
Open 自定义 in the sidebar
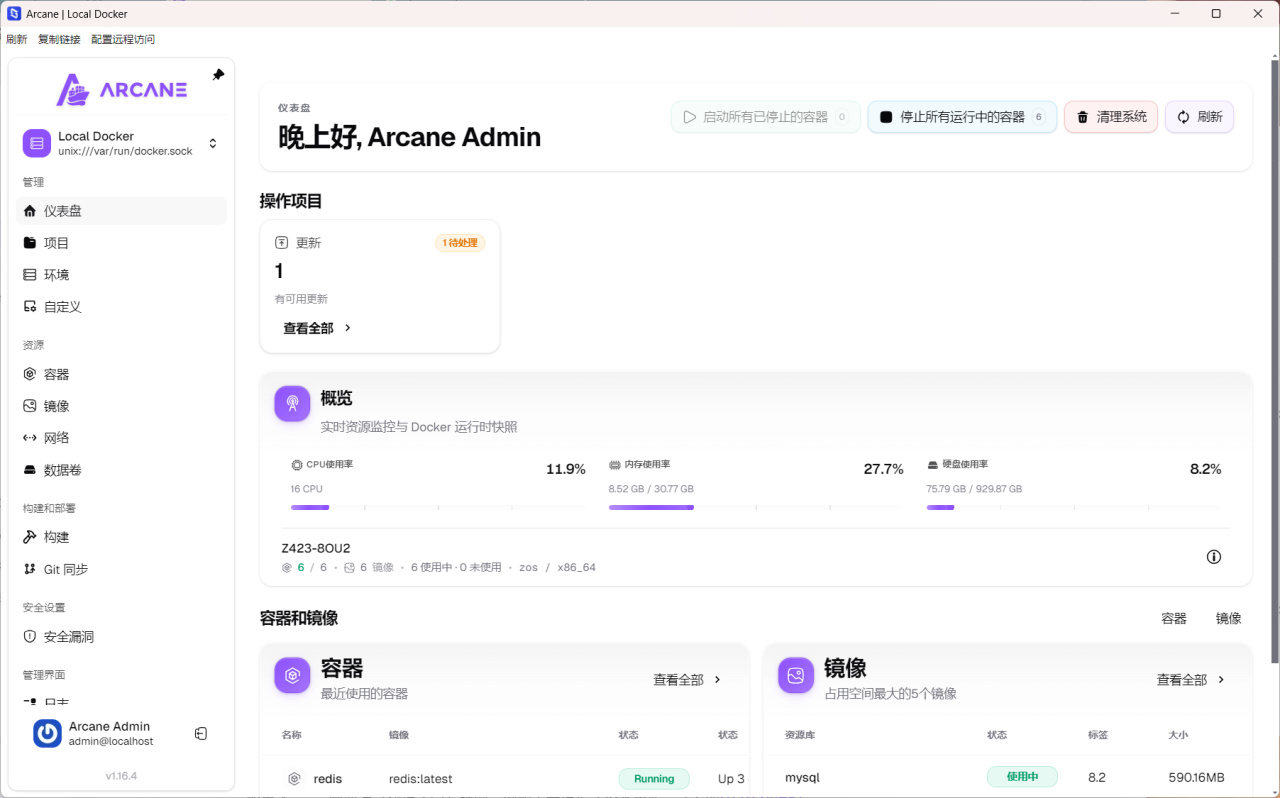(121, 307)
